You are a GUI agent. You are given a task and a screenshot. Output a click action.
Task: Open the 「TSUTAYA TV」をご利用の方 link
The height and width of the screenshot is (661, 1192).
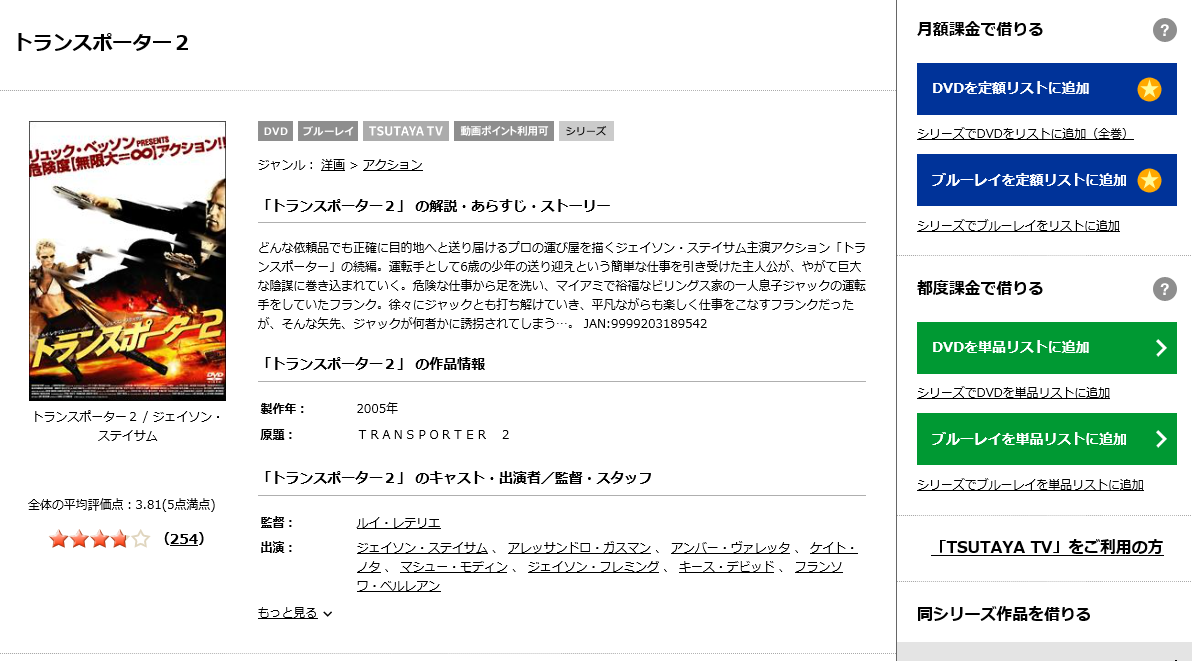coord(1047,547)
